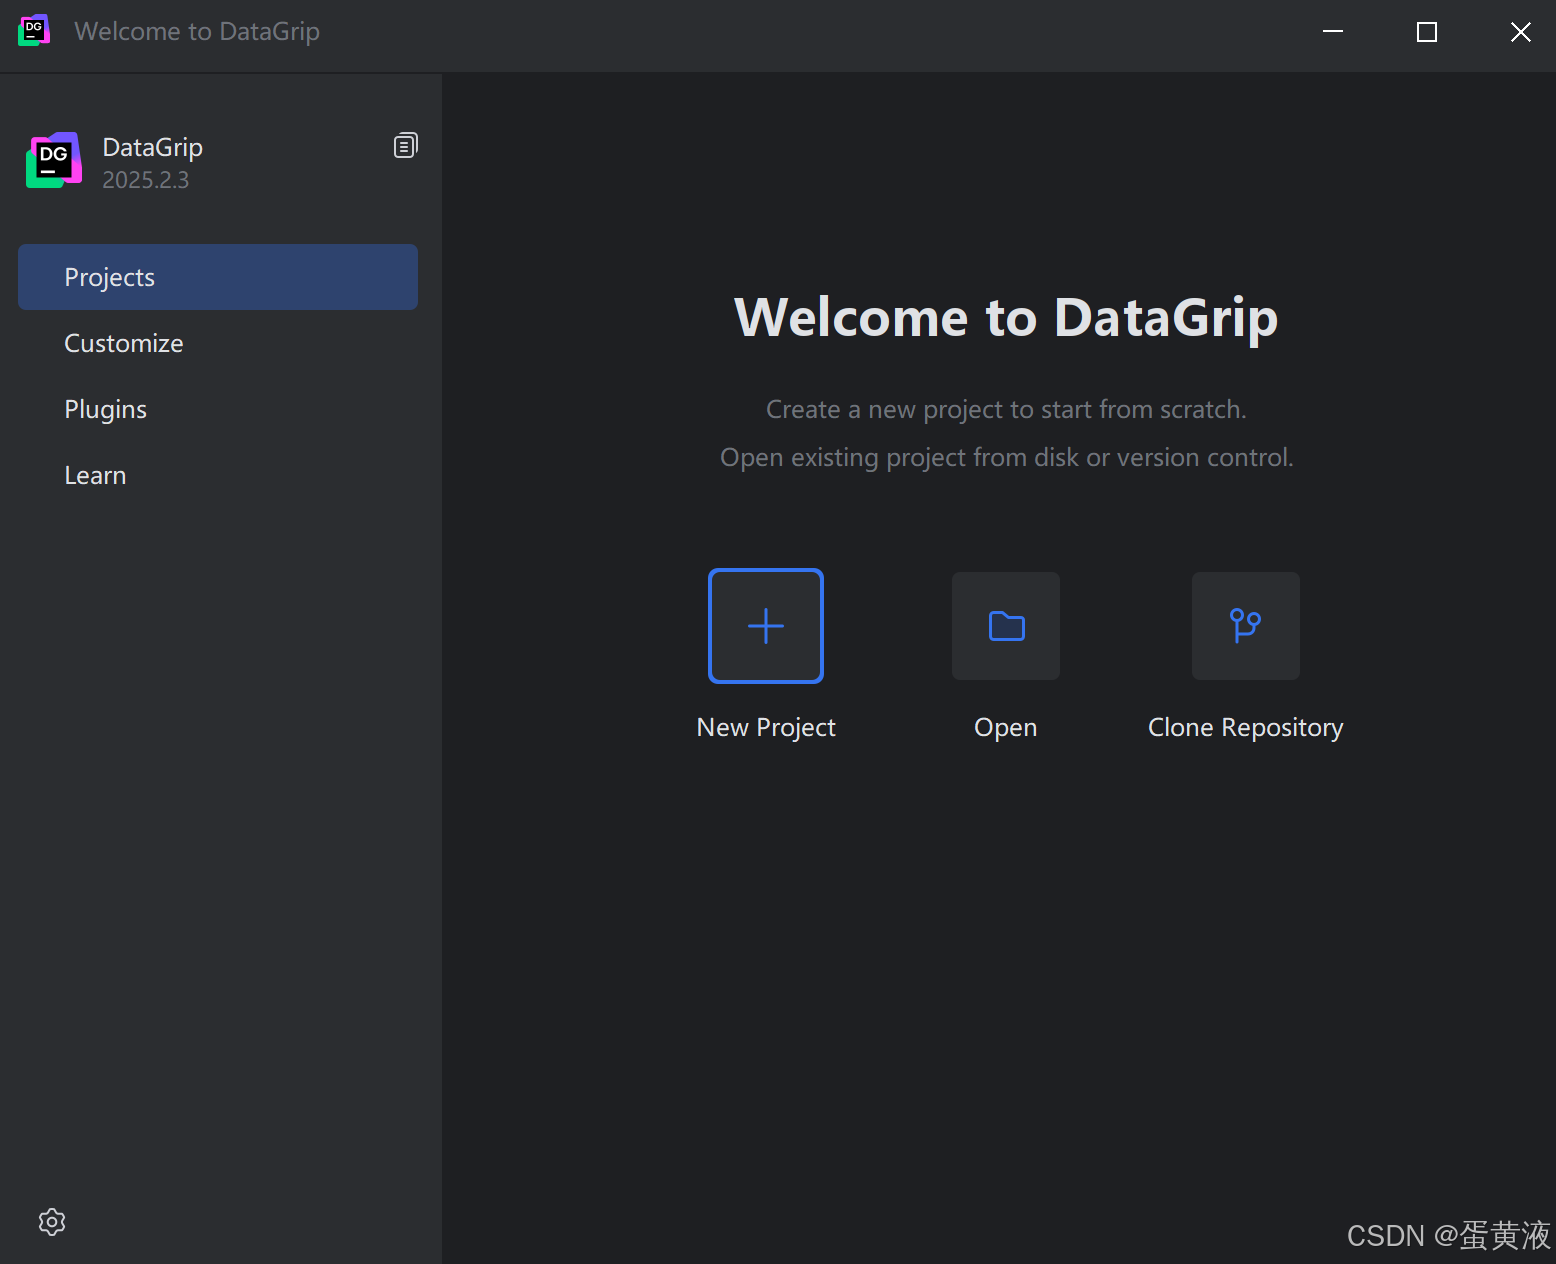Image resolution: width=1556 pixels, height=1264 pixels.
Task: Click the Clone Repository branch icon
Action: click(1246, 626)
